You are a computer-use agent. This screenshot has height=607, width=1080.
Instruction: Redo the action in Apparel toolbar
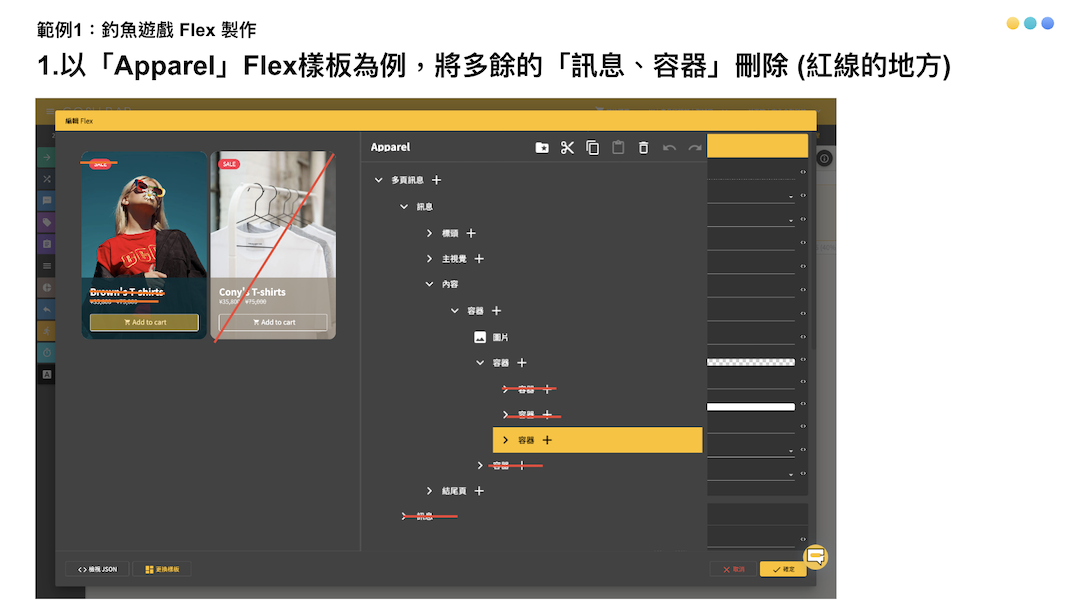point(695,147)
